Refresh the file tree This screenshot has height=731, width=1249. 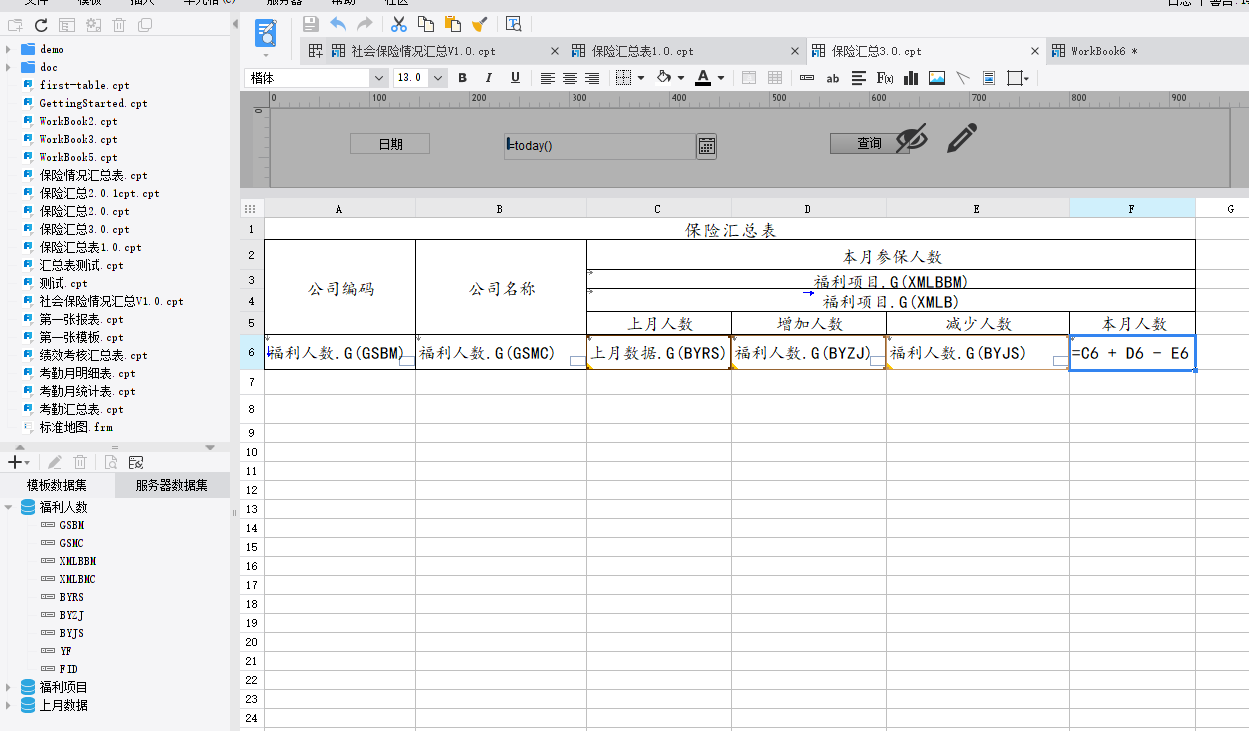tap(41, 25)
